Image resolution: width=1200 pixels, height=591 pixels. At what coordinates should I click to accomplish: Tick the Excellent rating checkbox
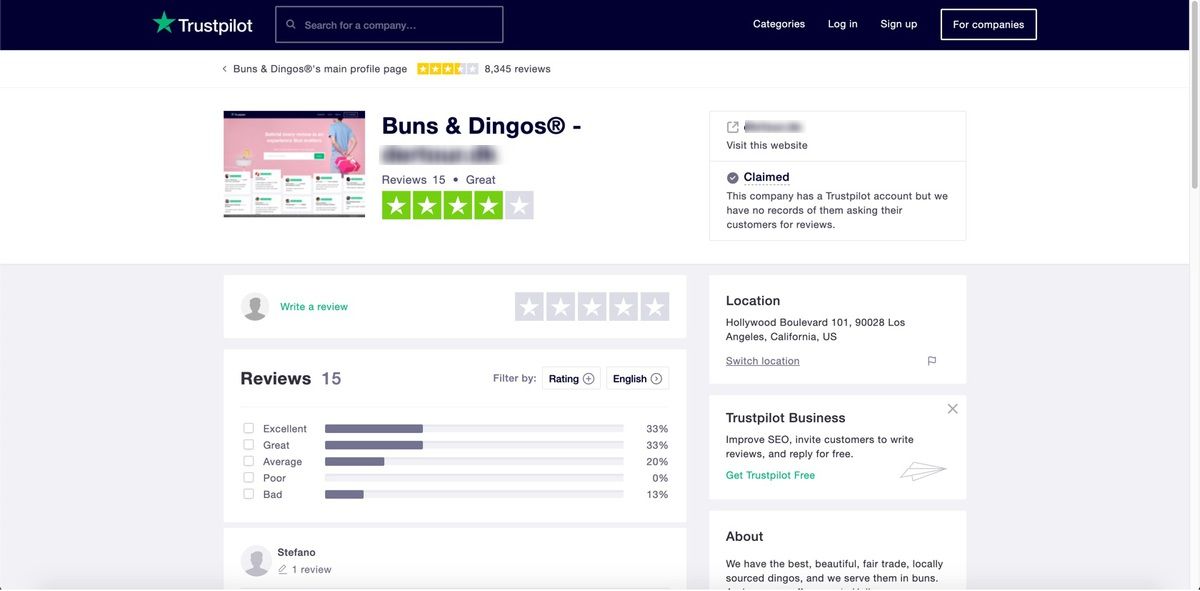[249, 429]
